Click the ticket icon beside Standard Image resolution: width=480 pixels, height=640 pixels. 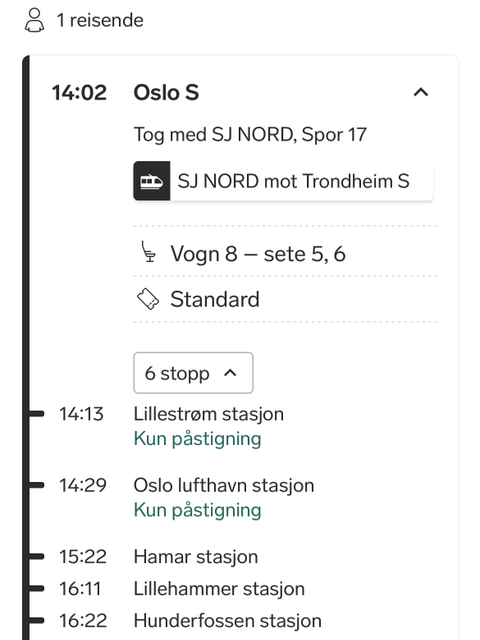[147, 299]
